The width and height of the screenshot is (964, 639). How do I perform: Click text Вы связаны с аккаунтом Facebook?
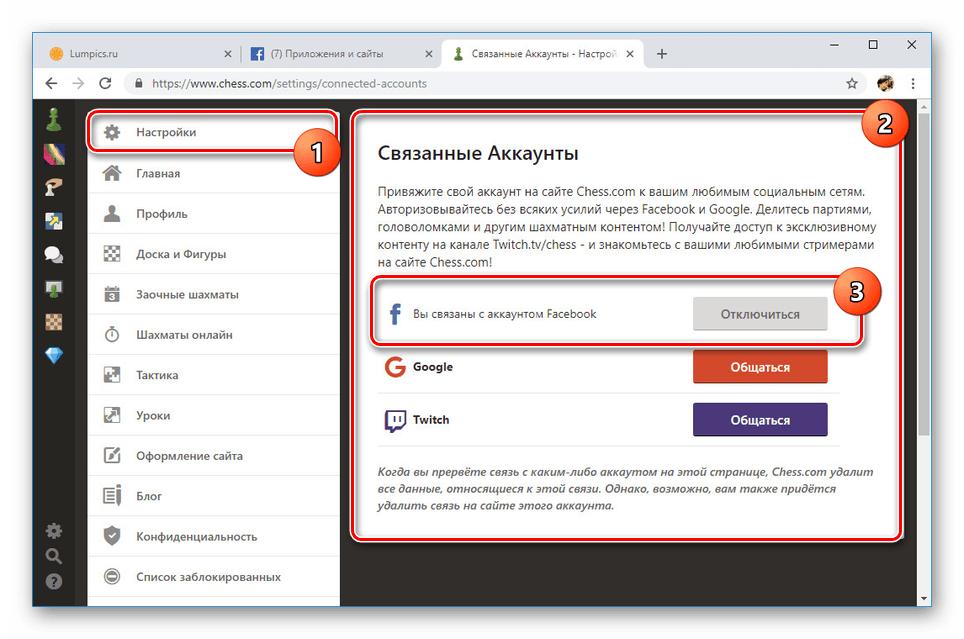pyautogui.click(x=505, y=314)
